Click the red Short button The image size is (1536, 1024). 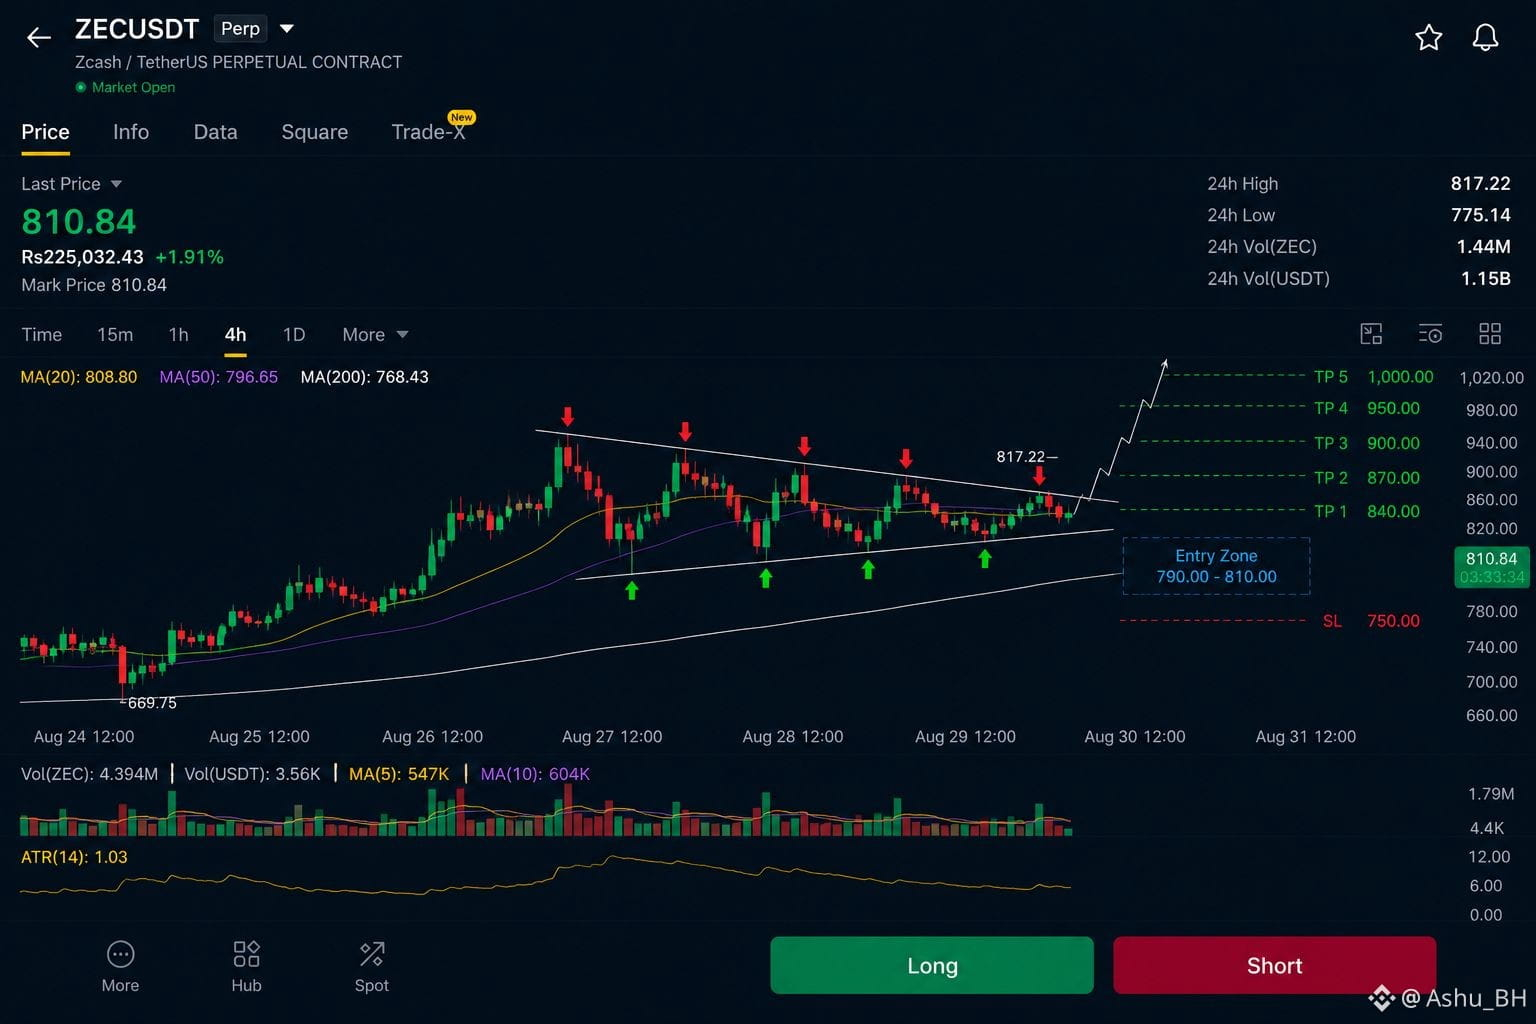point(1274,965)
